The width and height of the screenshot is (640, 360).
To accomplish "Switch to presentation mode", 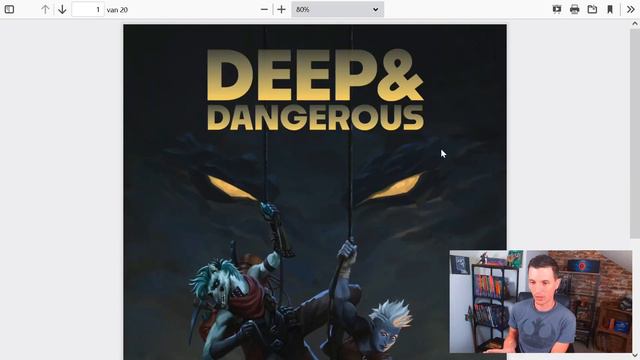I will click(557, 9).
